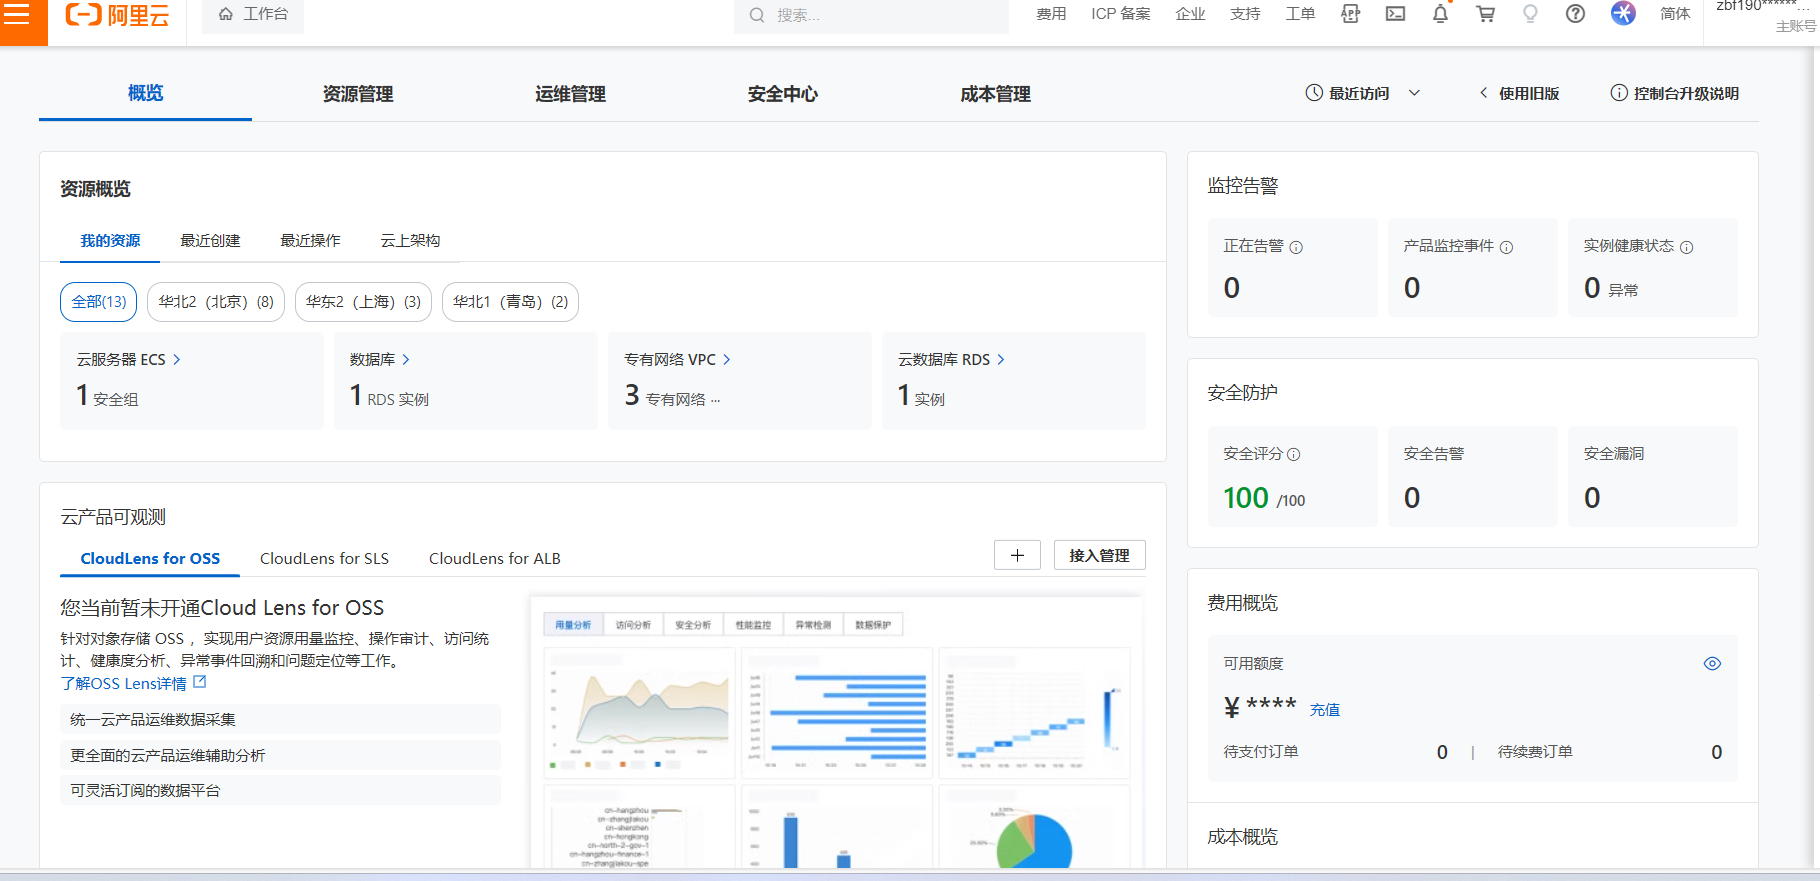The height and width of the screenshot is (881, 1820).
Task: Open 控制台升级说明 link
Action: pyautogui.click(x=1675, y=93)
